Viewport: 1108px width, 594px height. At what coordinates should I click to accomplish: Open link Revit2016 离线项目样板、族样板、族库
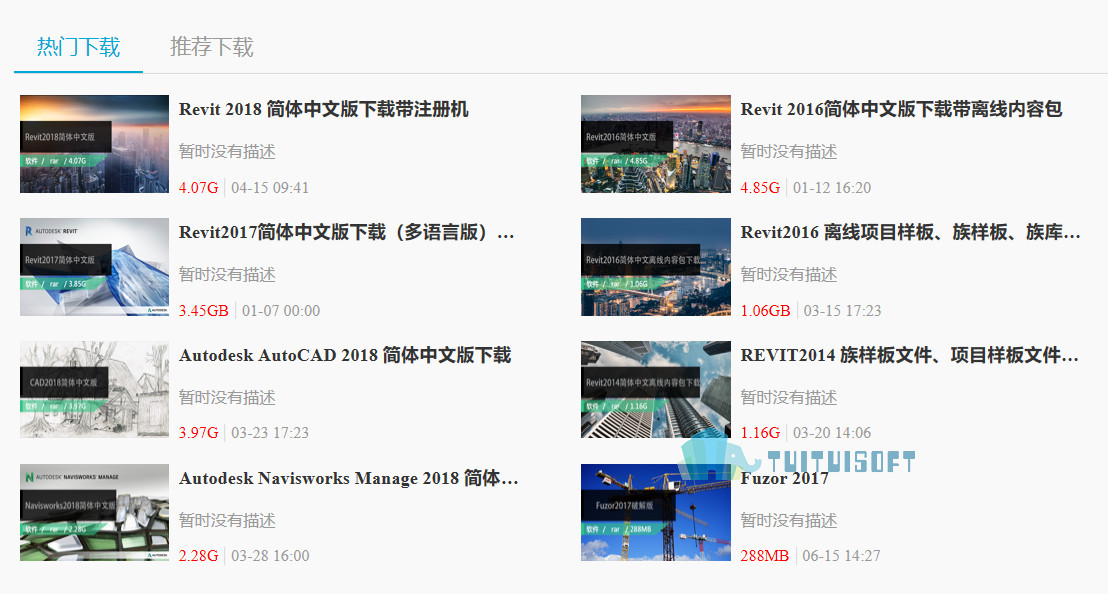(911, 232)
